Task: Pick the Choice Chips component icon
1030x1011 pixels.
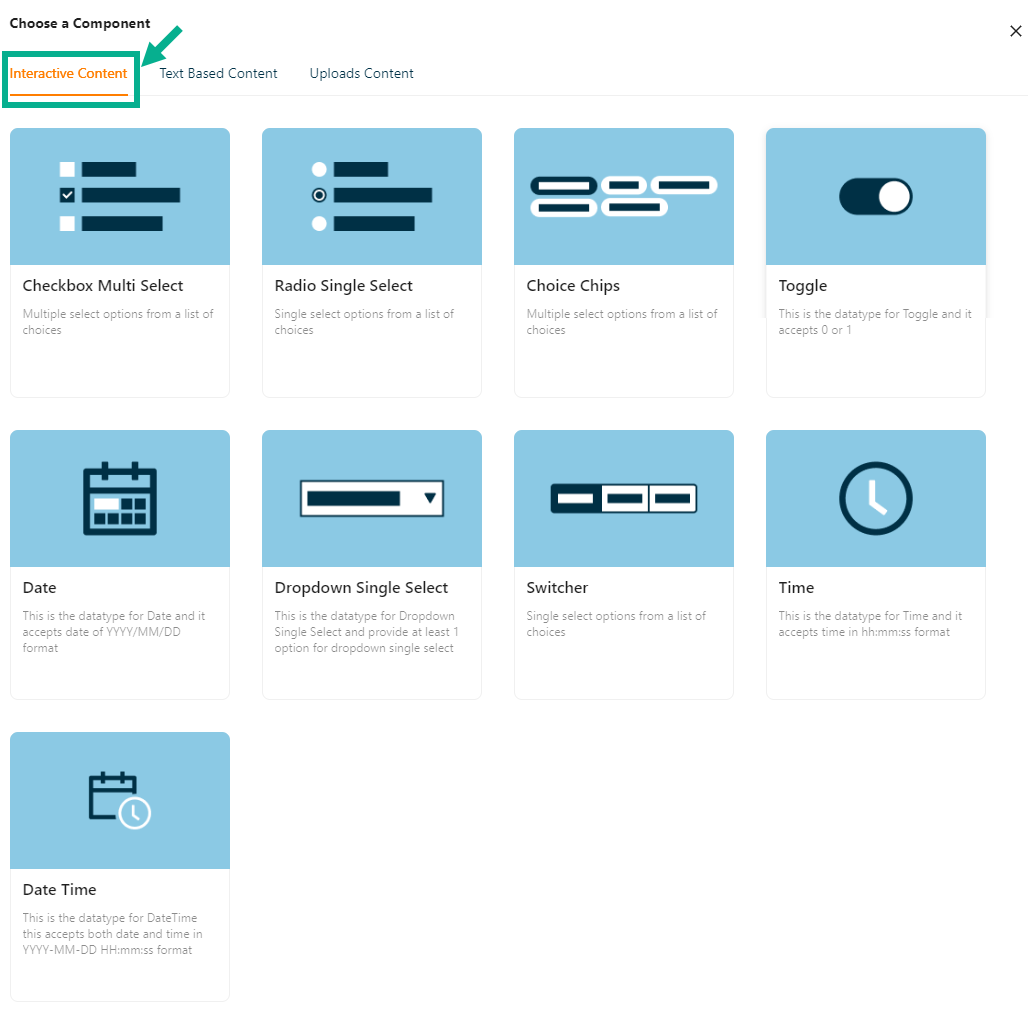Action: tap(624, 196)
